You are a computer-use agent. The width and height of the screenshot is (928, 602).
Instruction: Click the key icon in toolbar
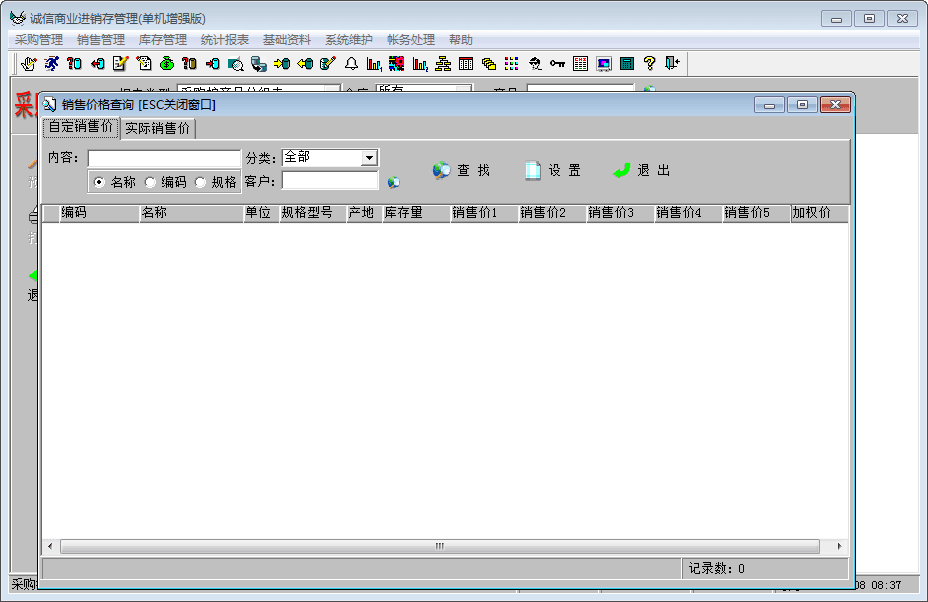(557, 64)
